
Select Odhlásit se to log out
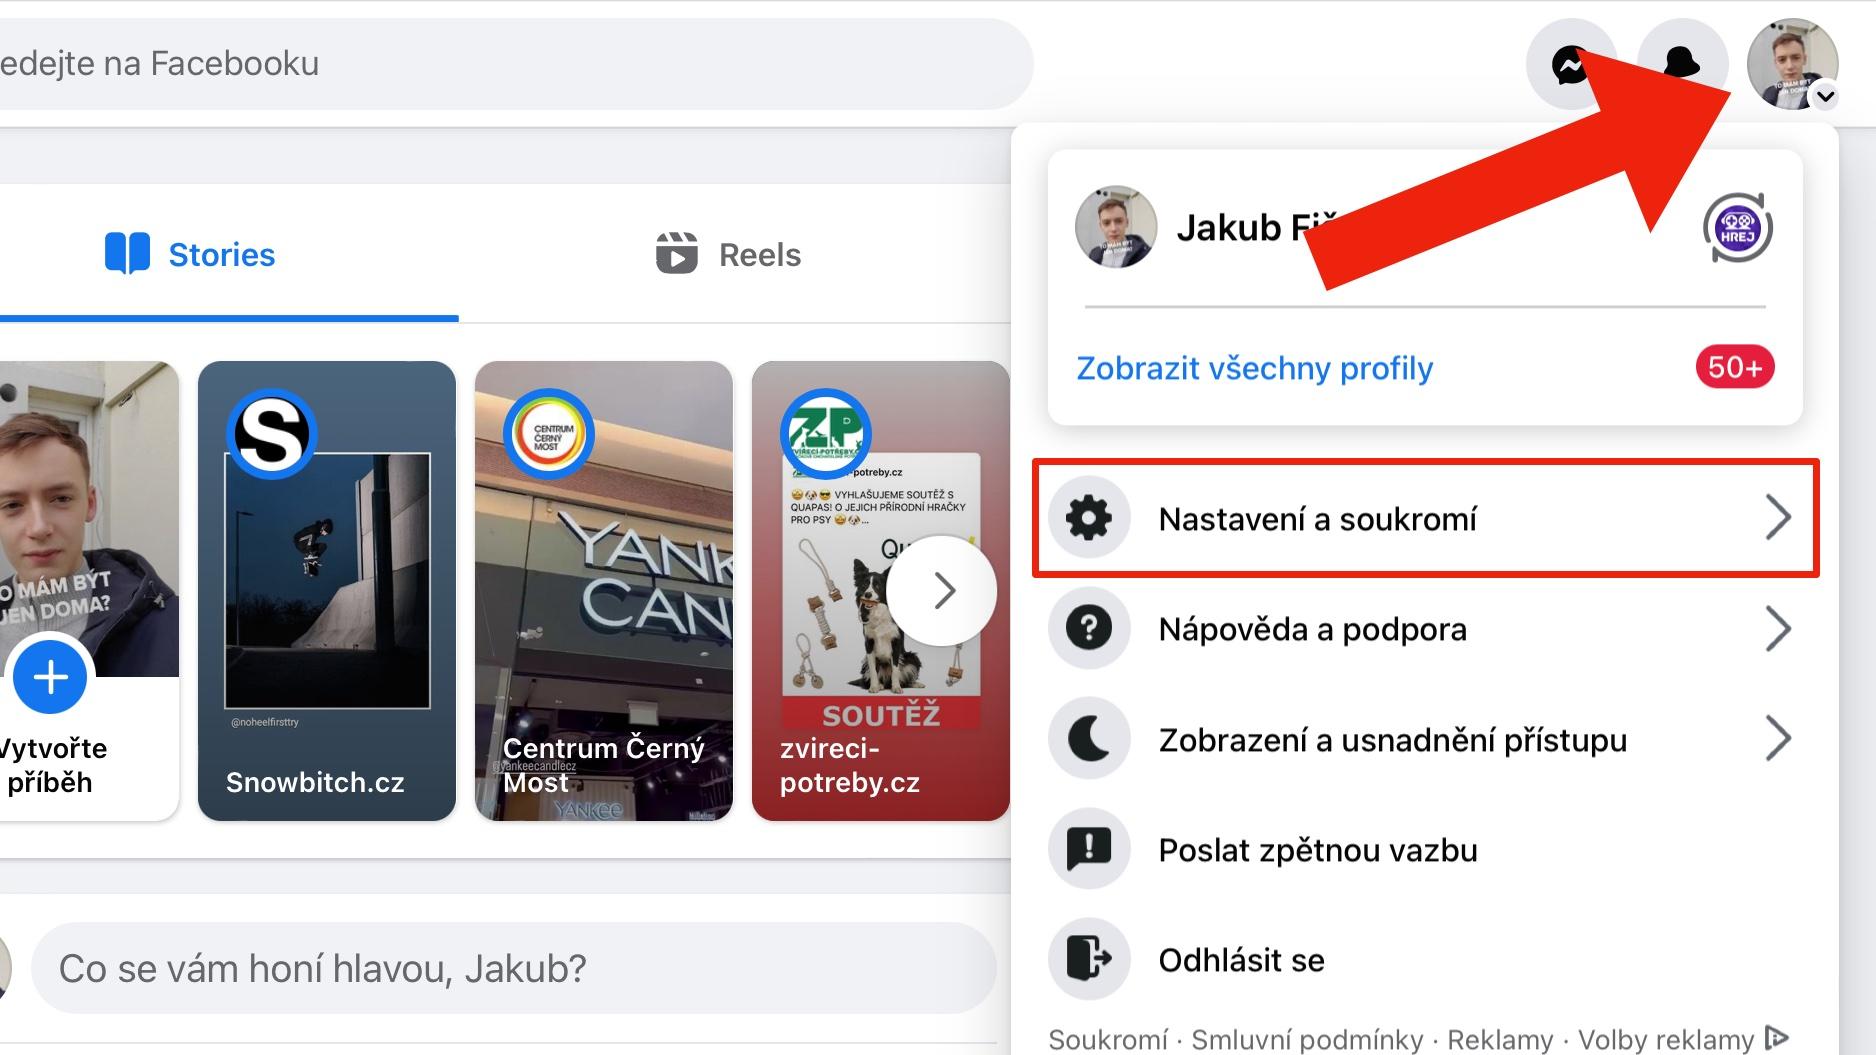tap(1241, 960)
